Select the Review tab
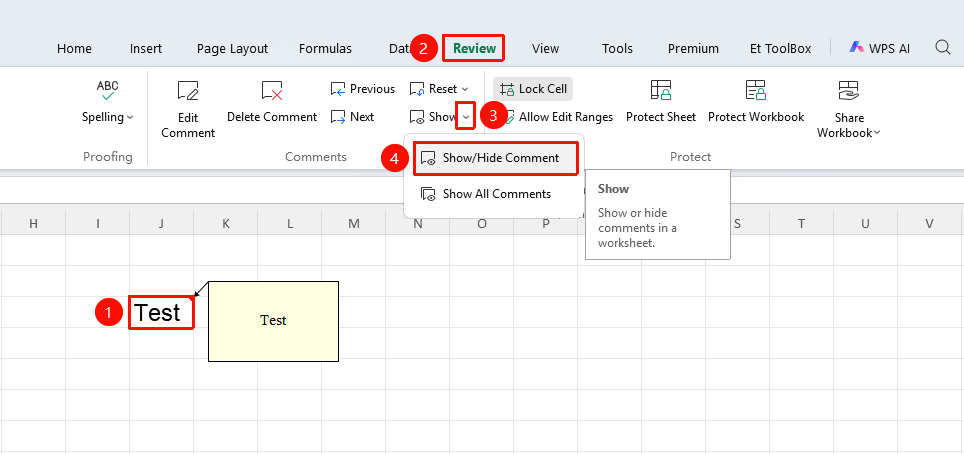The image size is (964, 454). click(x=474, y=48)
